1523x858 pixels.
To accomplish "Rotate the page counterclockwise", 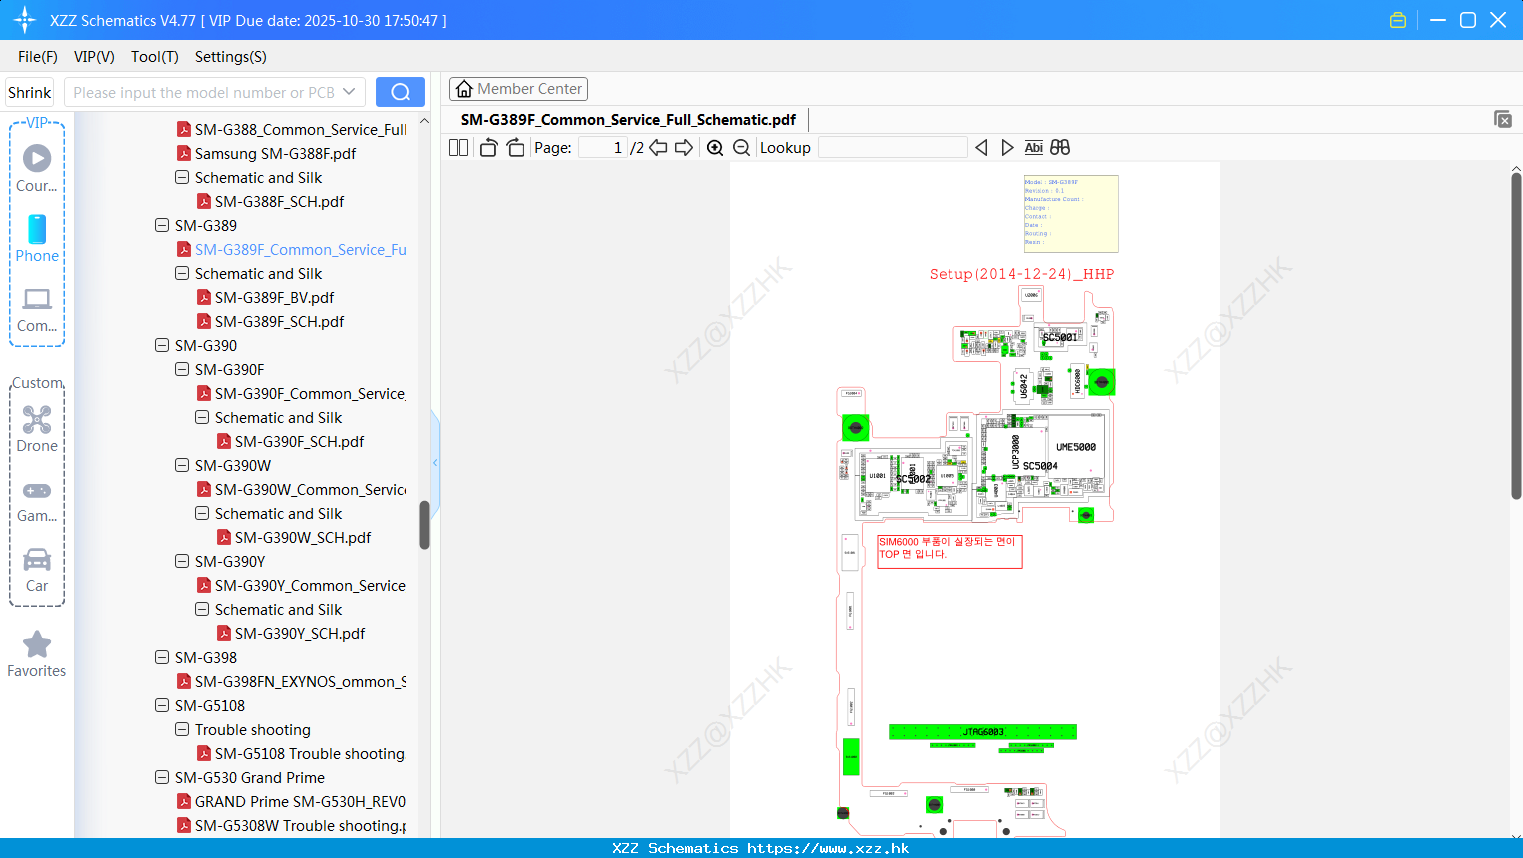I will click(488, 148).
